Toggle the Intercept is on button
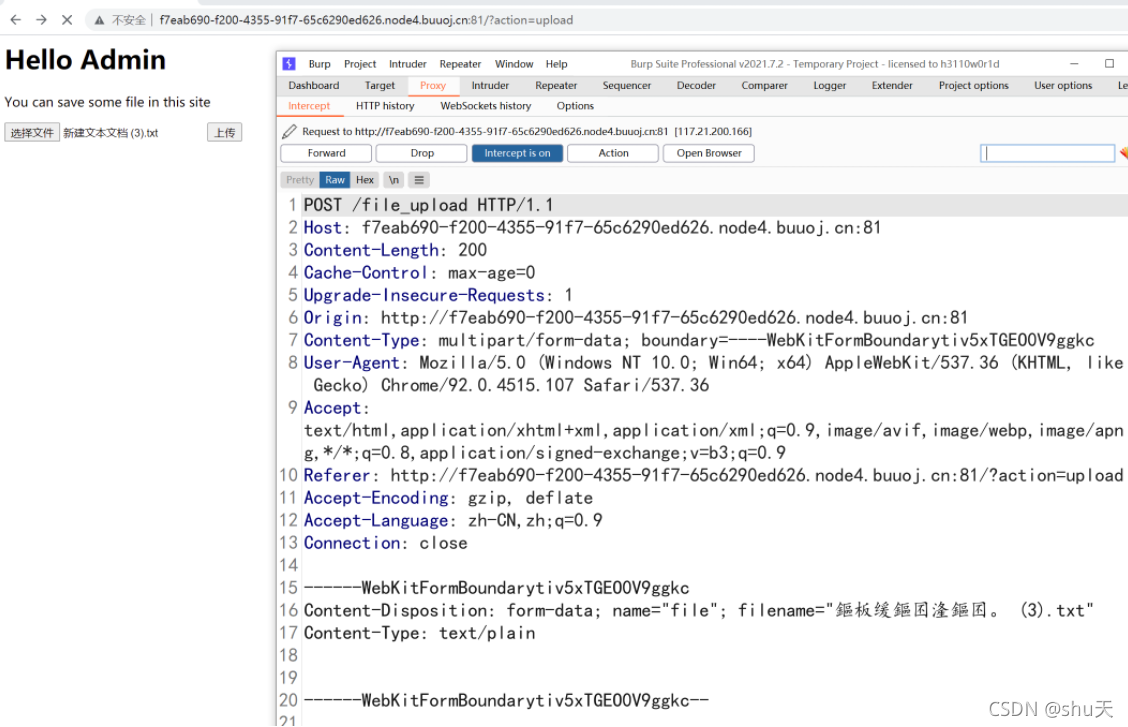 point(517,153)
